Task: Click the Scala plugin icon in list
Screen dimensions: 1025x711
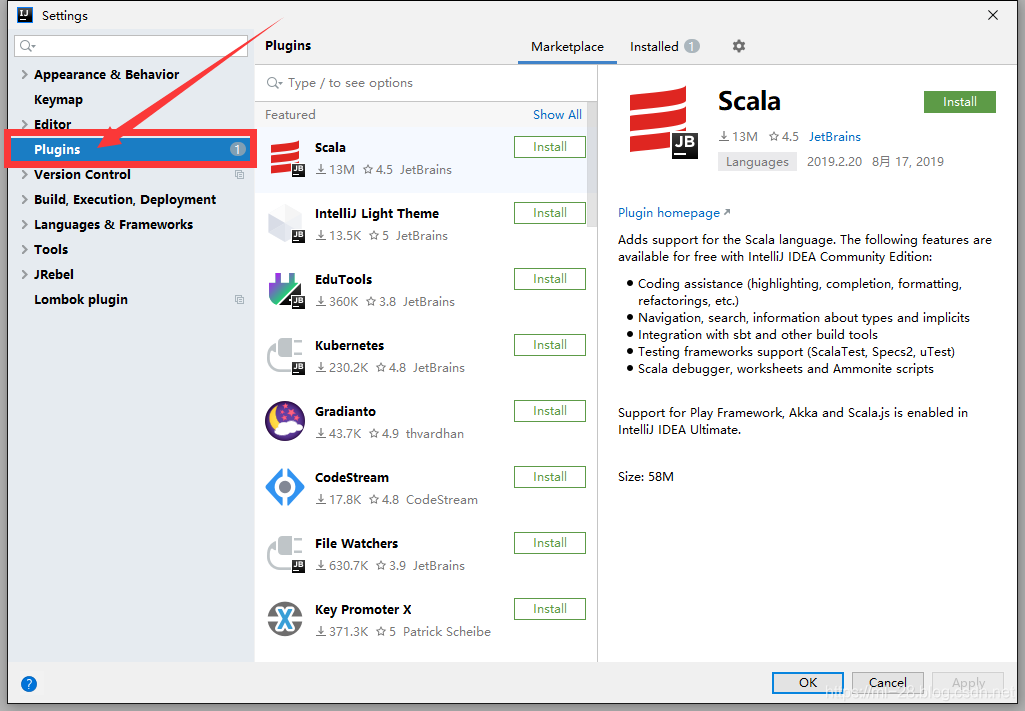Action: click(285, 158)
